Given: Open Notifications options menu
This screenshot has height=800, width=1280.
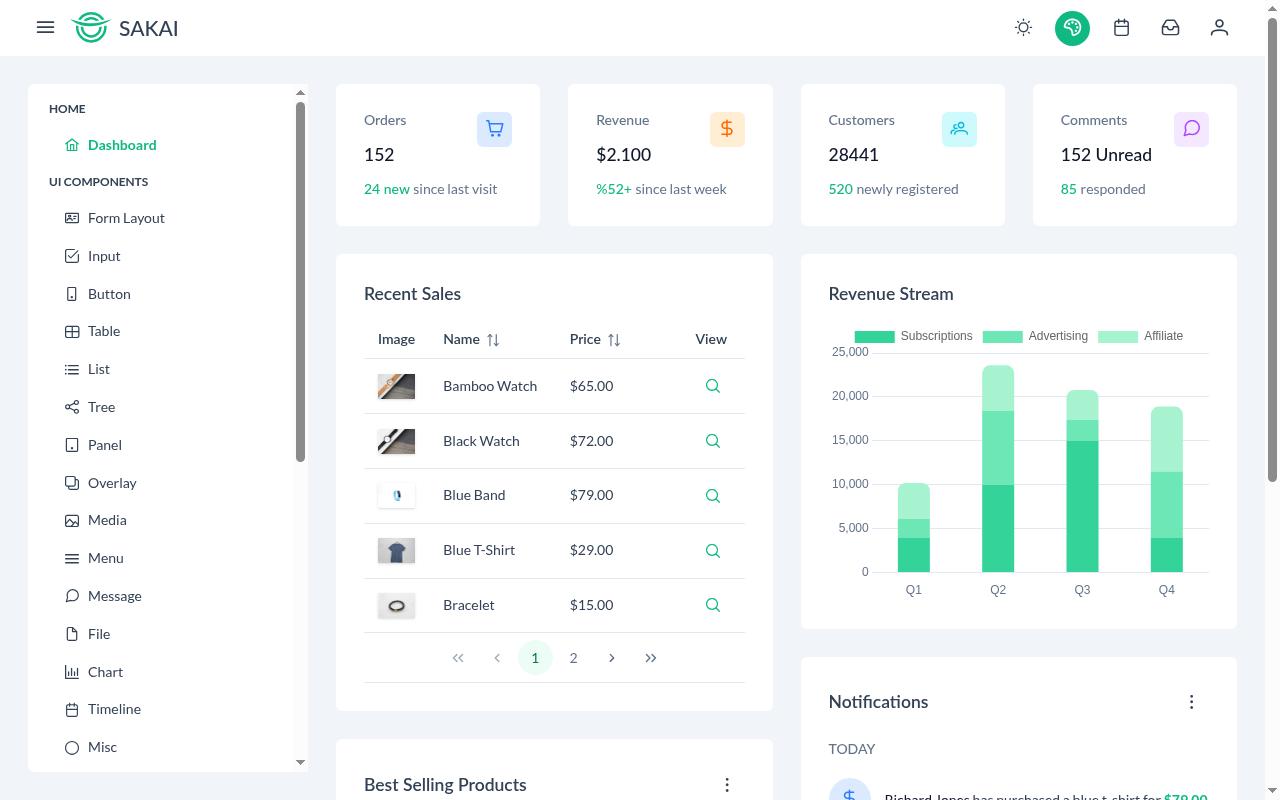Looking at the screenshot, I should (x=1191, y=702).
